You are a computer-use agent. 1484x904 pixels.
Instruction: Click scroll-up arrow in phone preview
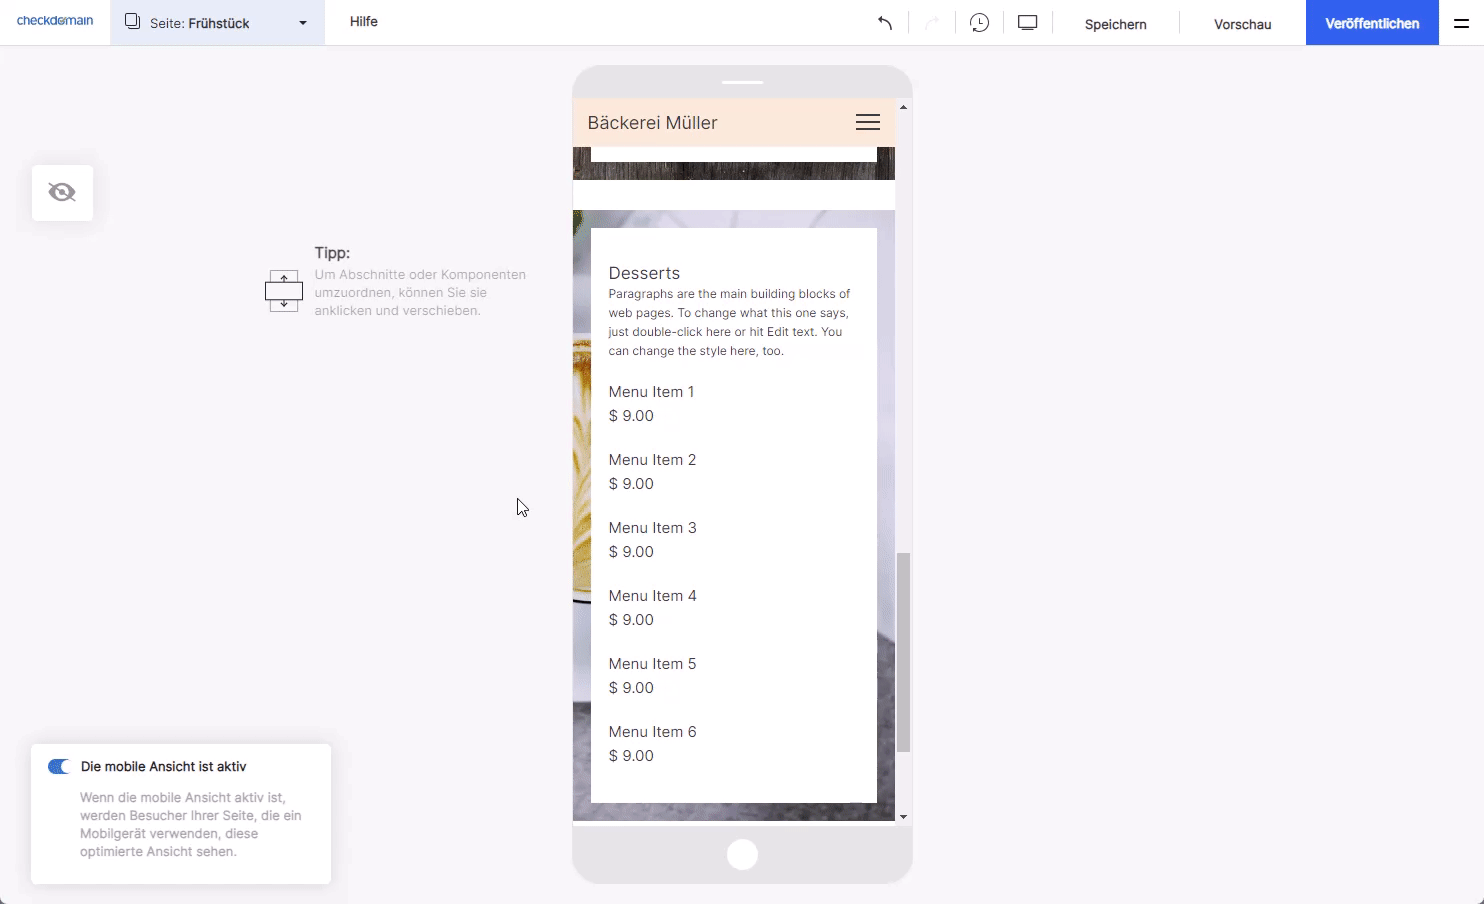point(903,107)
